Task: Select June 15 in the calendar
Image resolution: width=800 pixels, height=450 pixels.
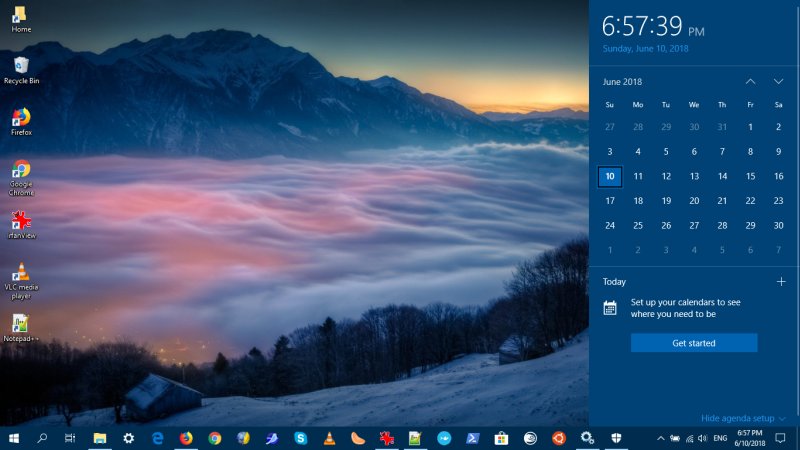Action: (x=750, y=177)
